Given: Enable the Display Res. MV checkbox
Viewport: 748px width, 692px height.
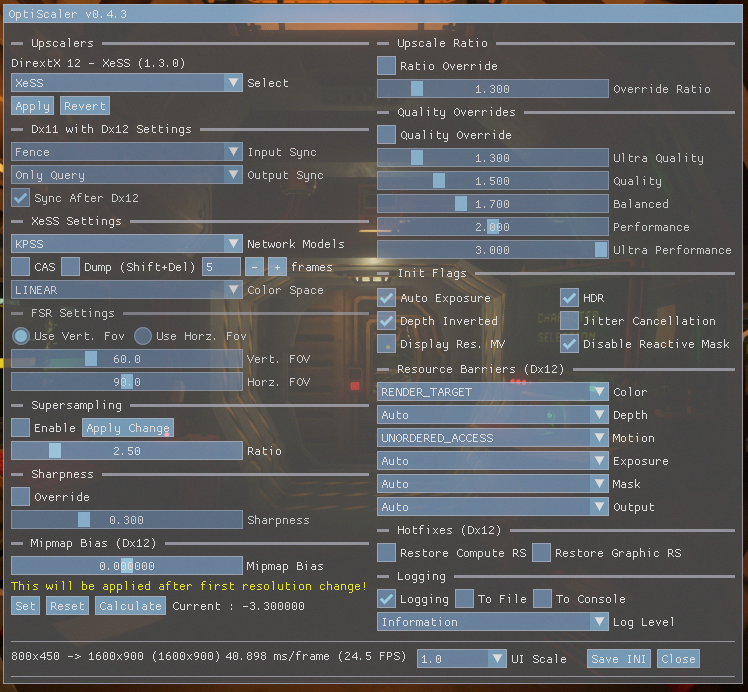Looking at the screenshot, I should 386,344.
